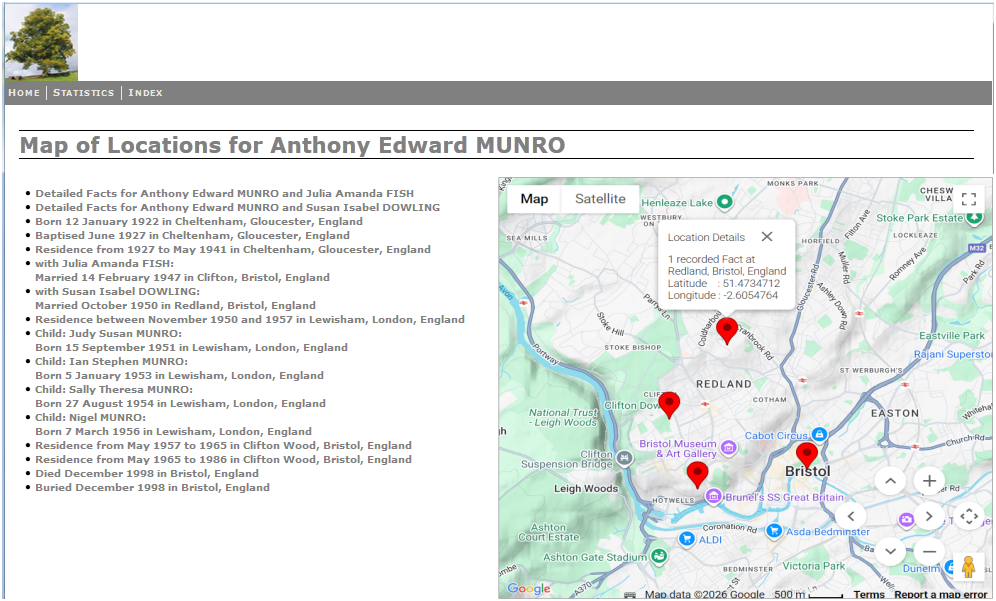Switch back to Map view
Viewport: 996px width, 601px height.
[535, 198]
